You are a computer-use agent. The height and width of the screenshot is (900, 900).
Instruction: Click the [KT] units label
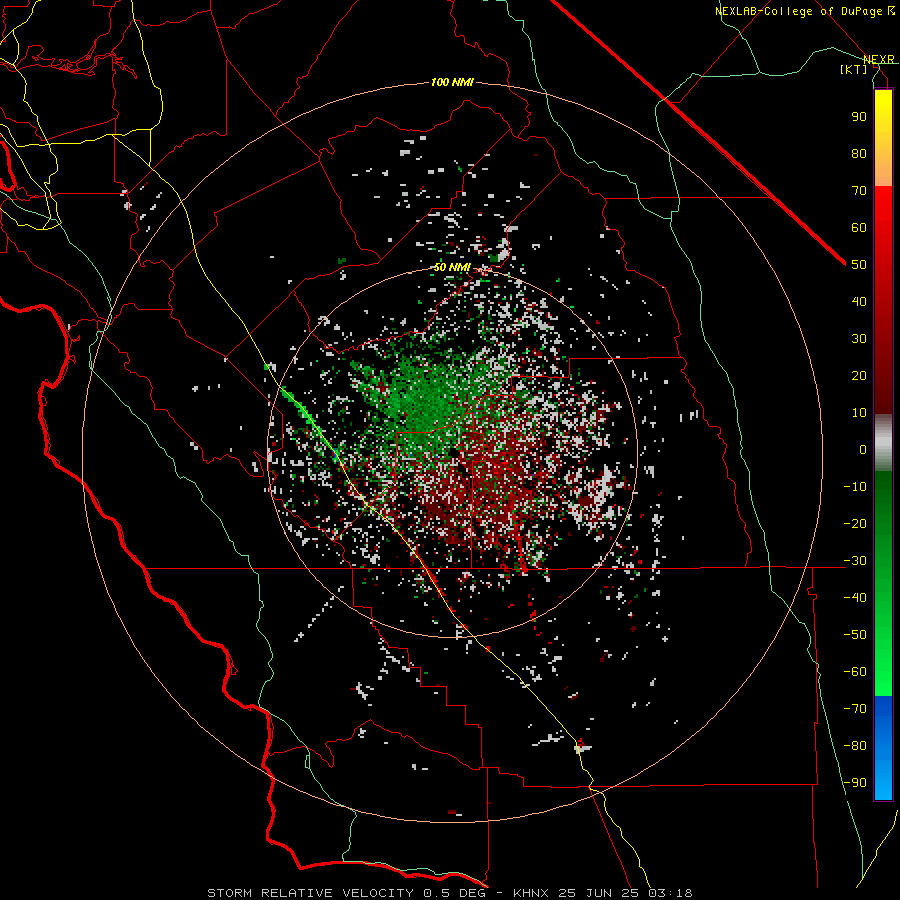(854, 69)
